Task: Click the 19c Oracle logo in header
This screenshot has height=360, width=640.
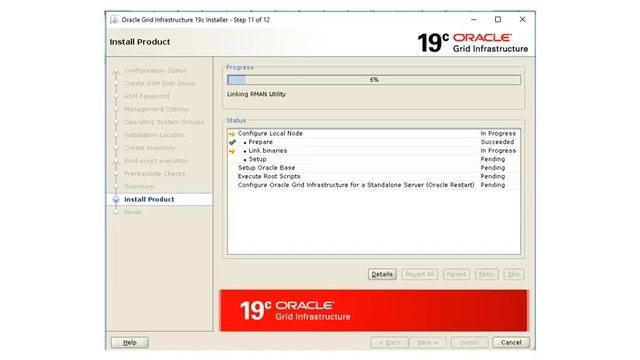Action: tap(473, 43)
